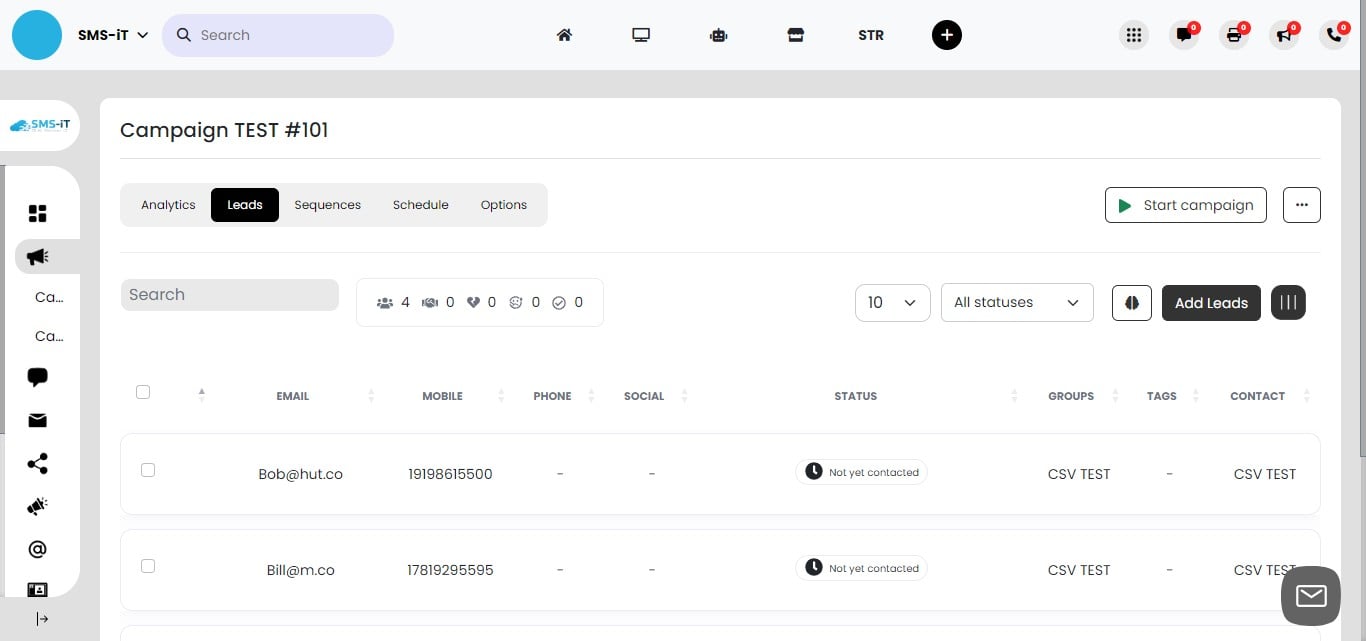This screenshot has width=1366, height=641.
Task: Check the checkbox beside Bill@m.co row
Action: [148, 565]
